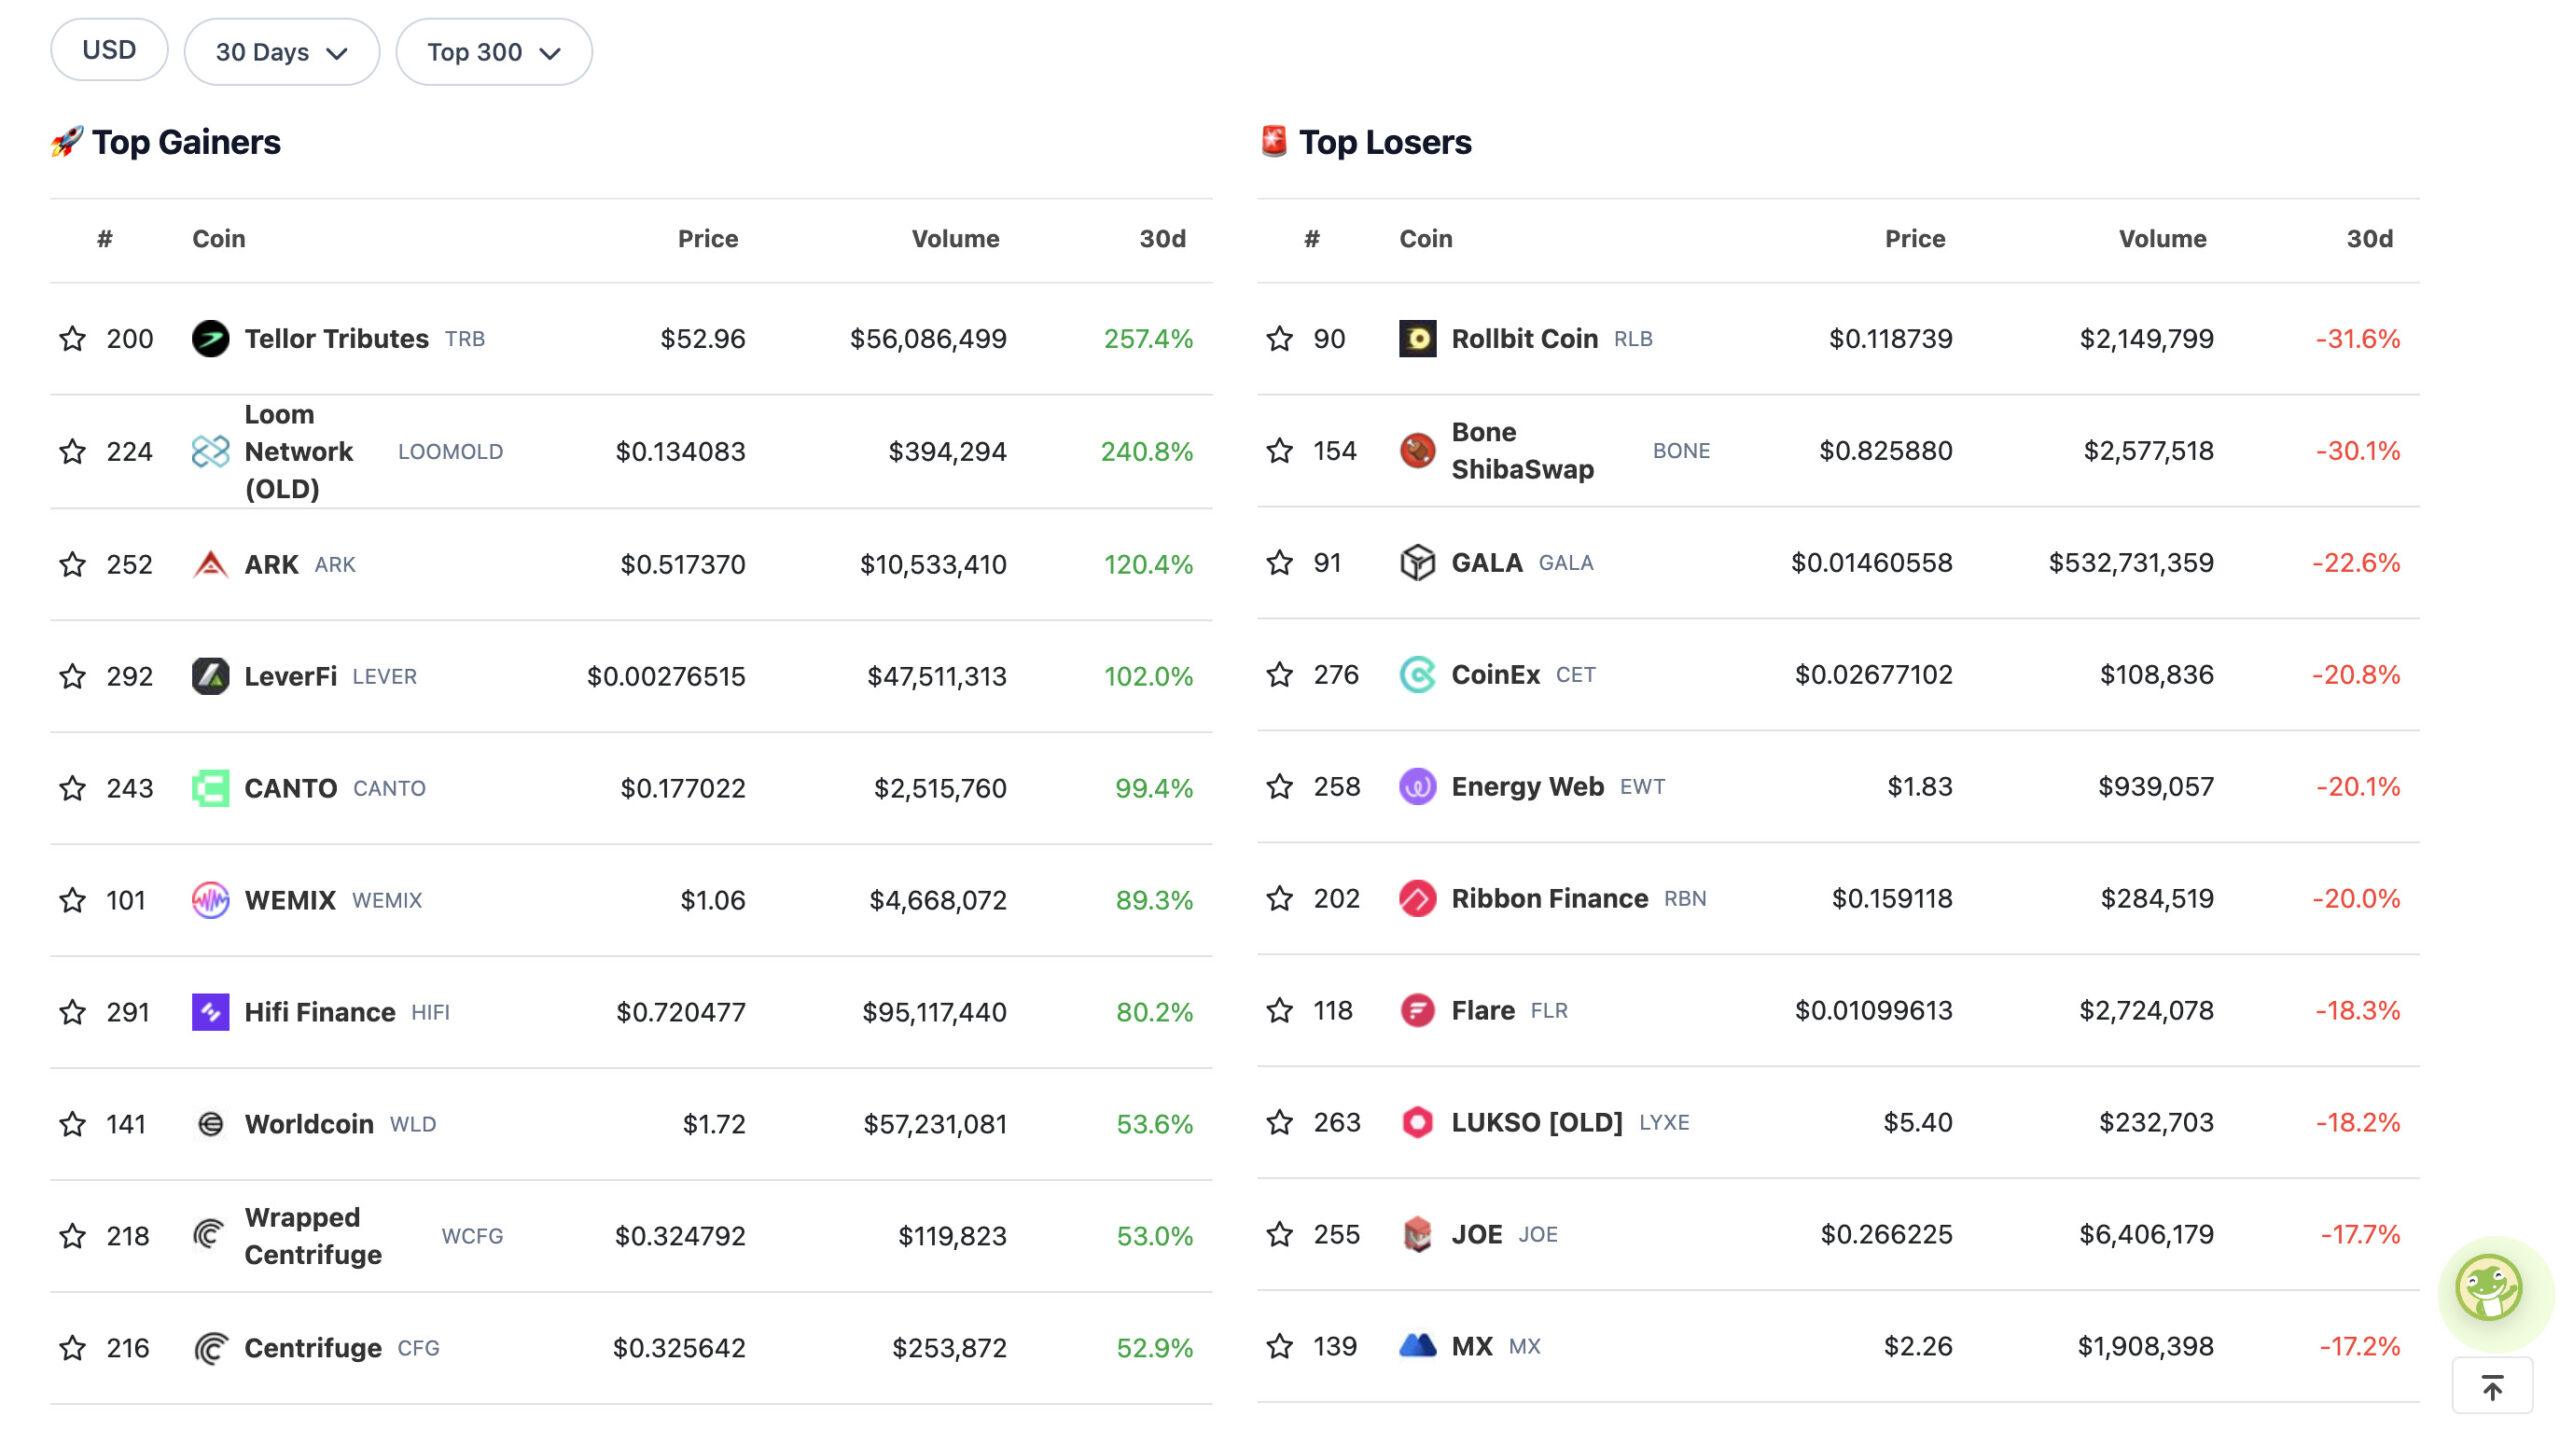Sort Top Gainers by 30d column

click(1162, 239)
